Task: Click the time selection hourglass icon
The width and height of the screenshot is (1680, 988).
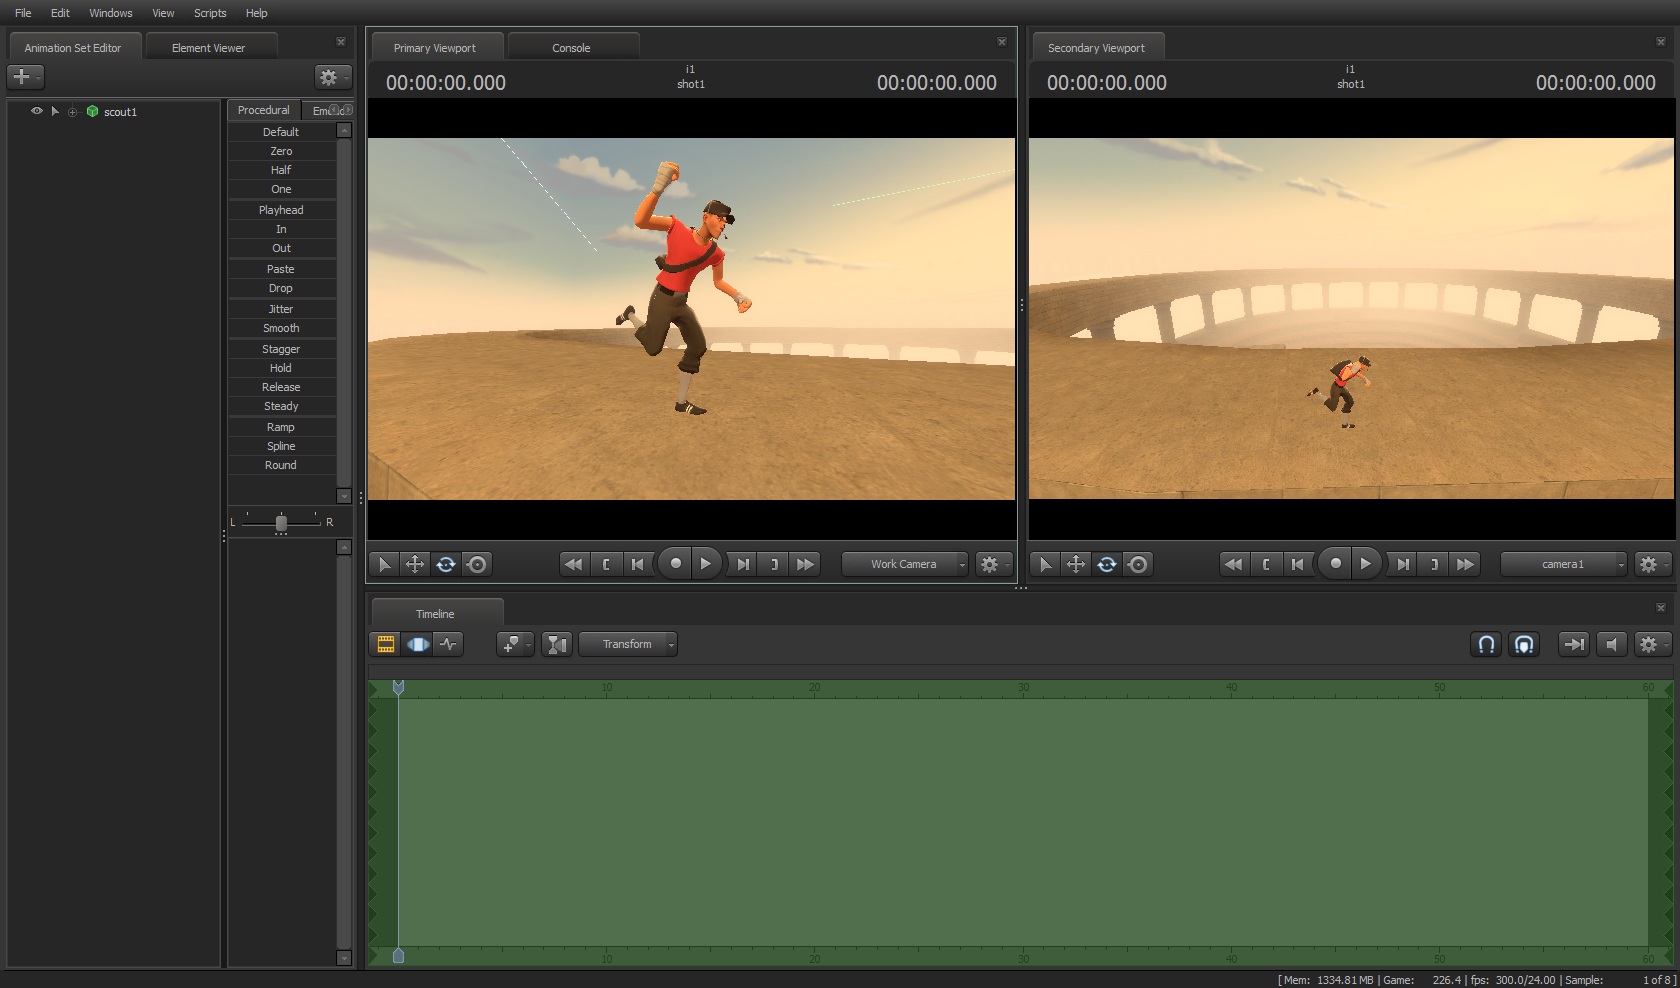Action: click(557, 645)
